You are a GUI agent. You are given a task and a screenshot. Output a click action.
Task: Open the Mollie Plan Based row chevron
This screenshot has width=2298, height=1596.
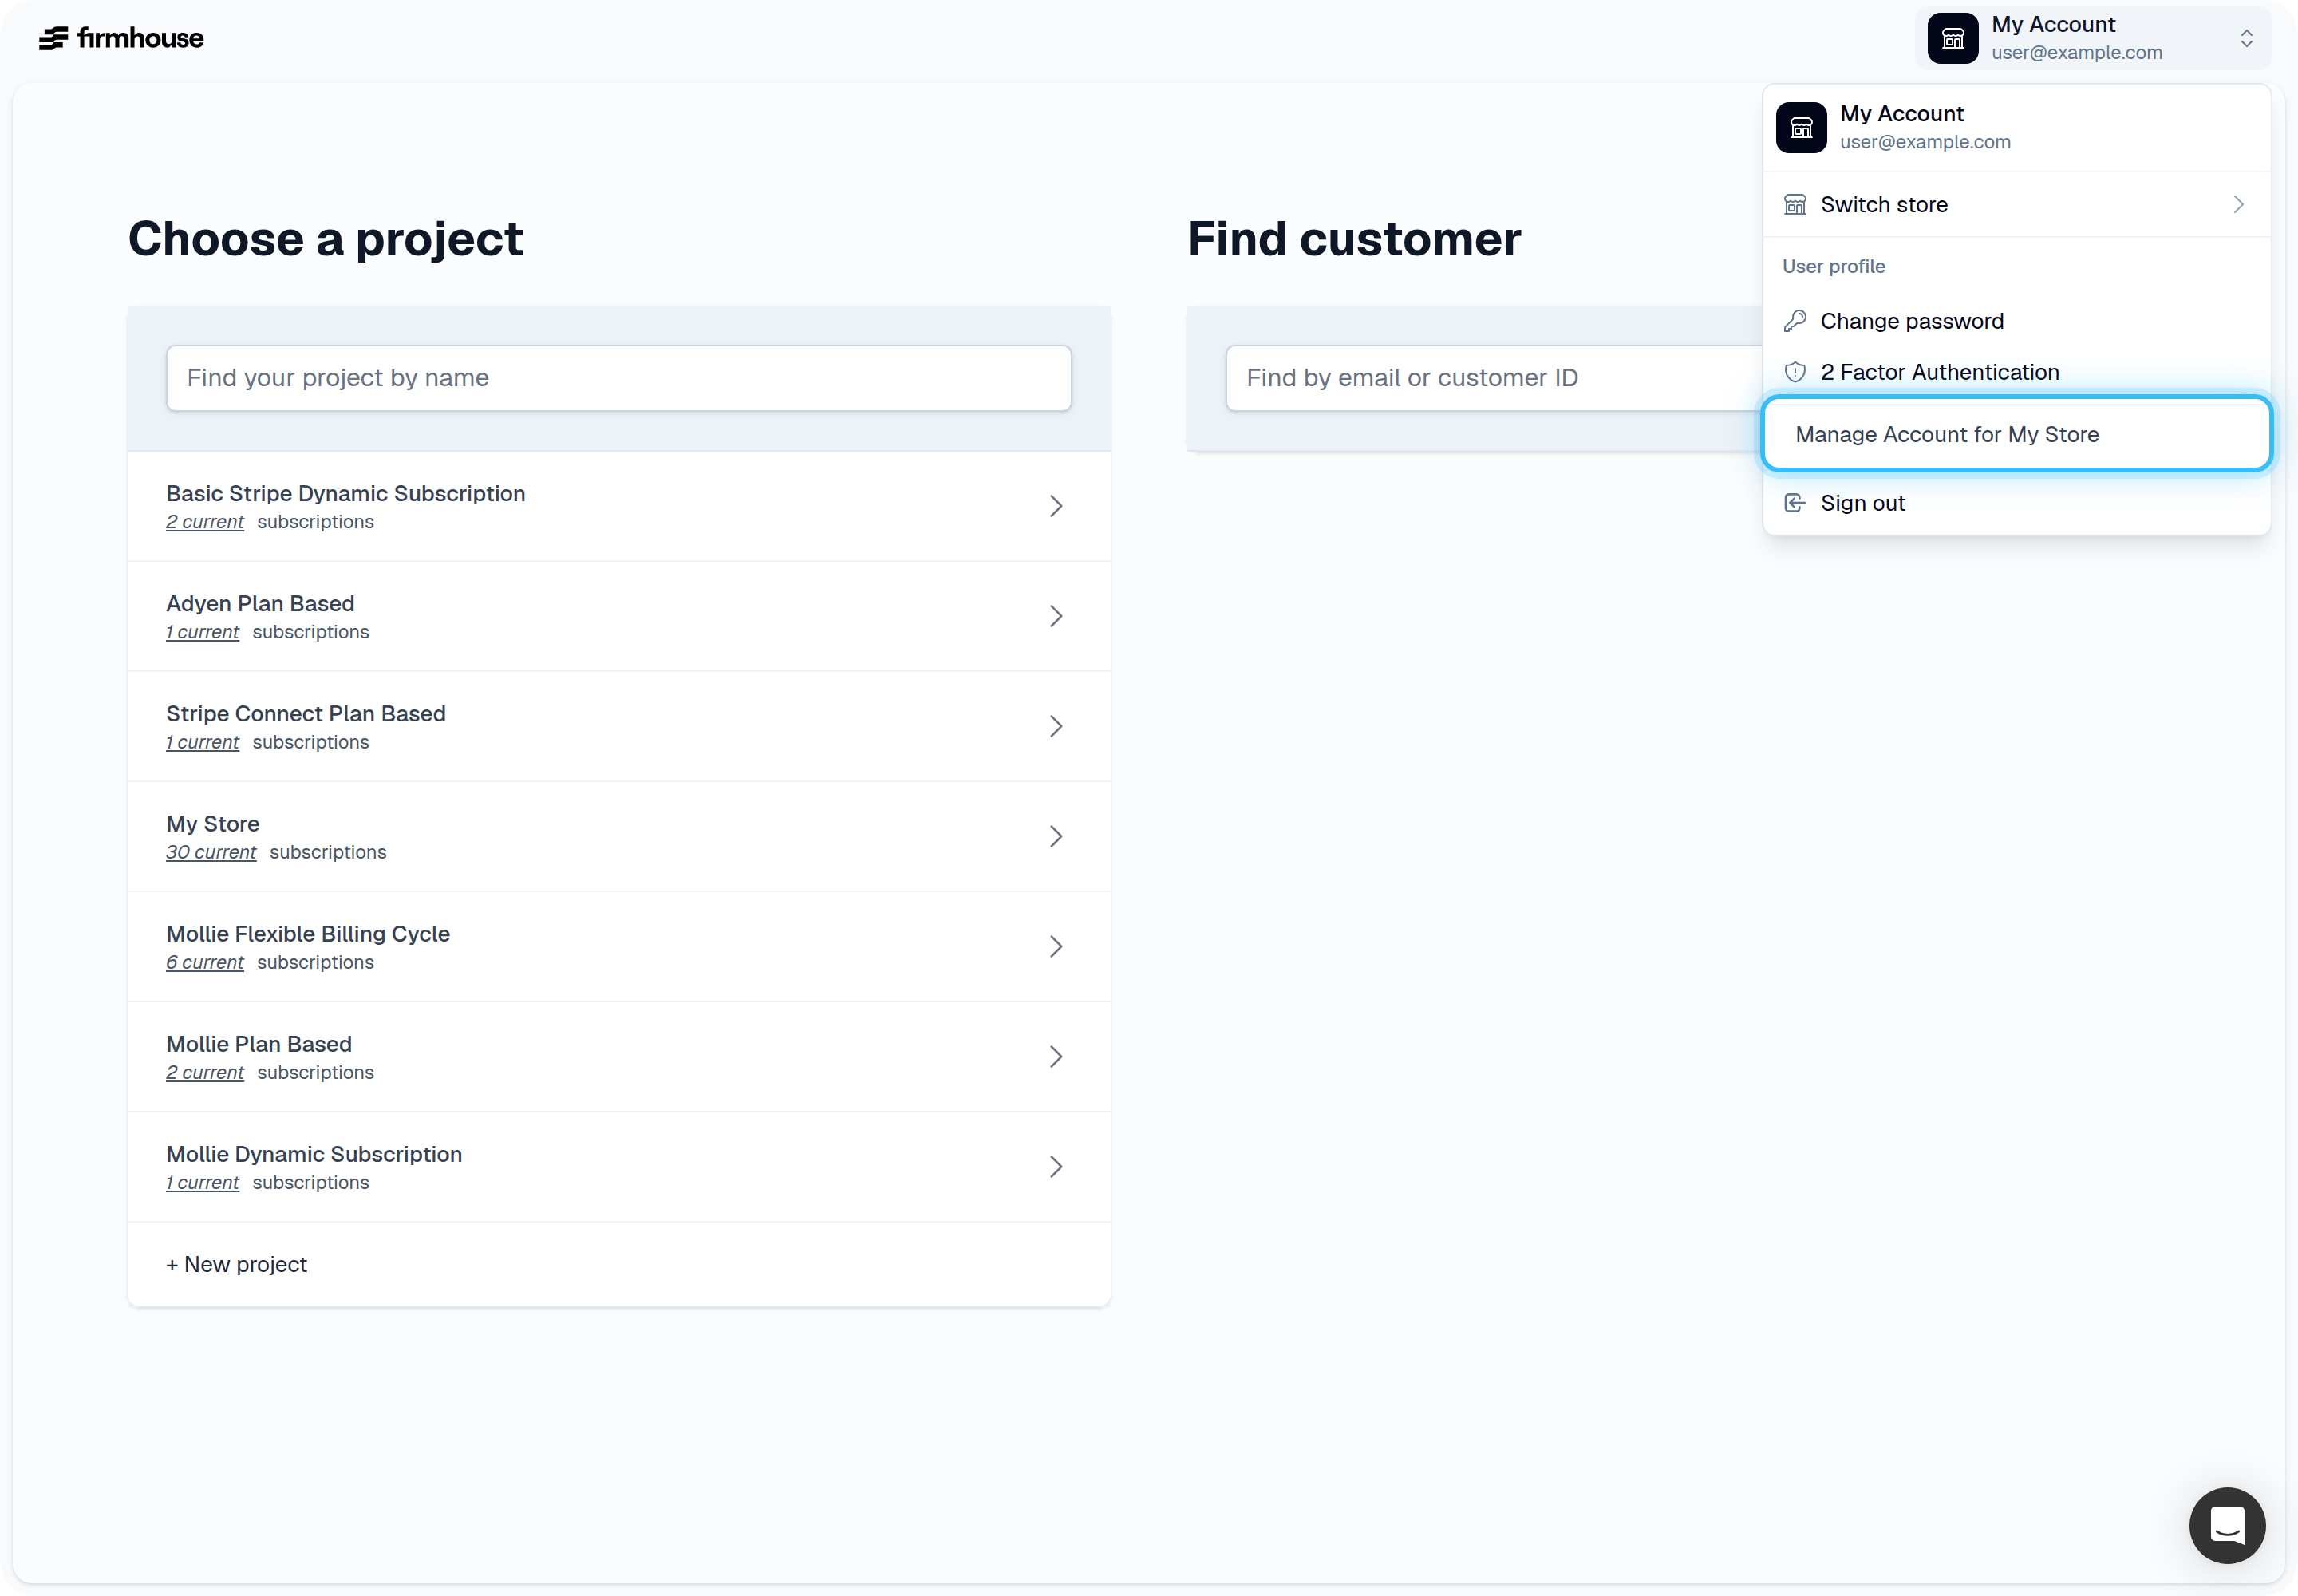pos(1055,1056)
